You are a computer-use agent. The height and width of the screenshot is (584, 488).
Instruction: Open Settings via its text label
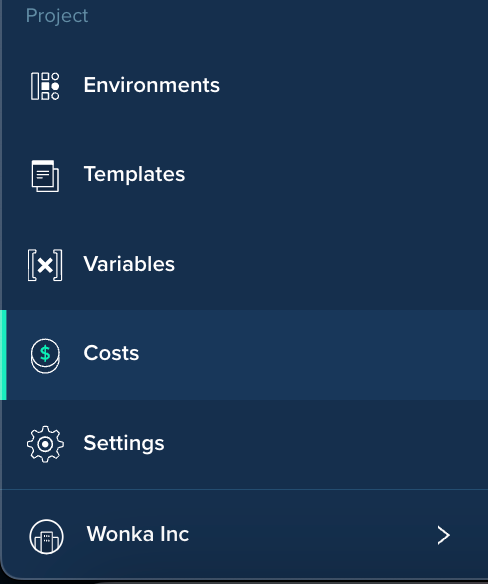coord(124,443)
